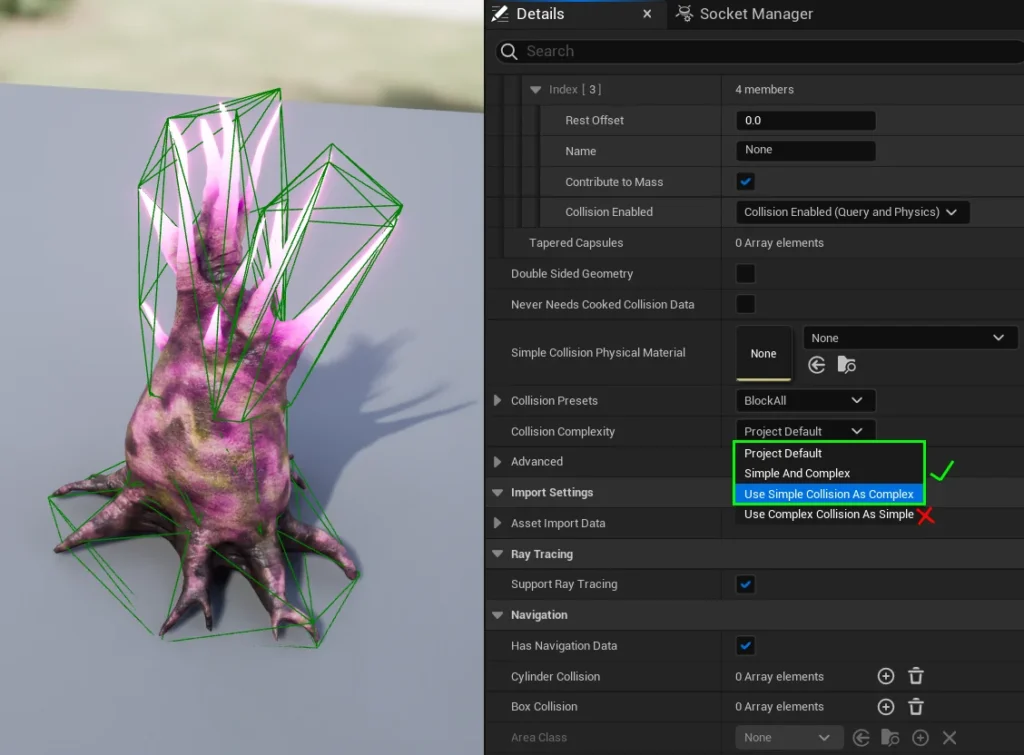1024x755 pixels.
Task: Browse to physical material in Content Browser
Action: 847,366
